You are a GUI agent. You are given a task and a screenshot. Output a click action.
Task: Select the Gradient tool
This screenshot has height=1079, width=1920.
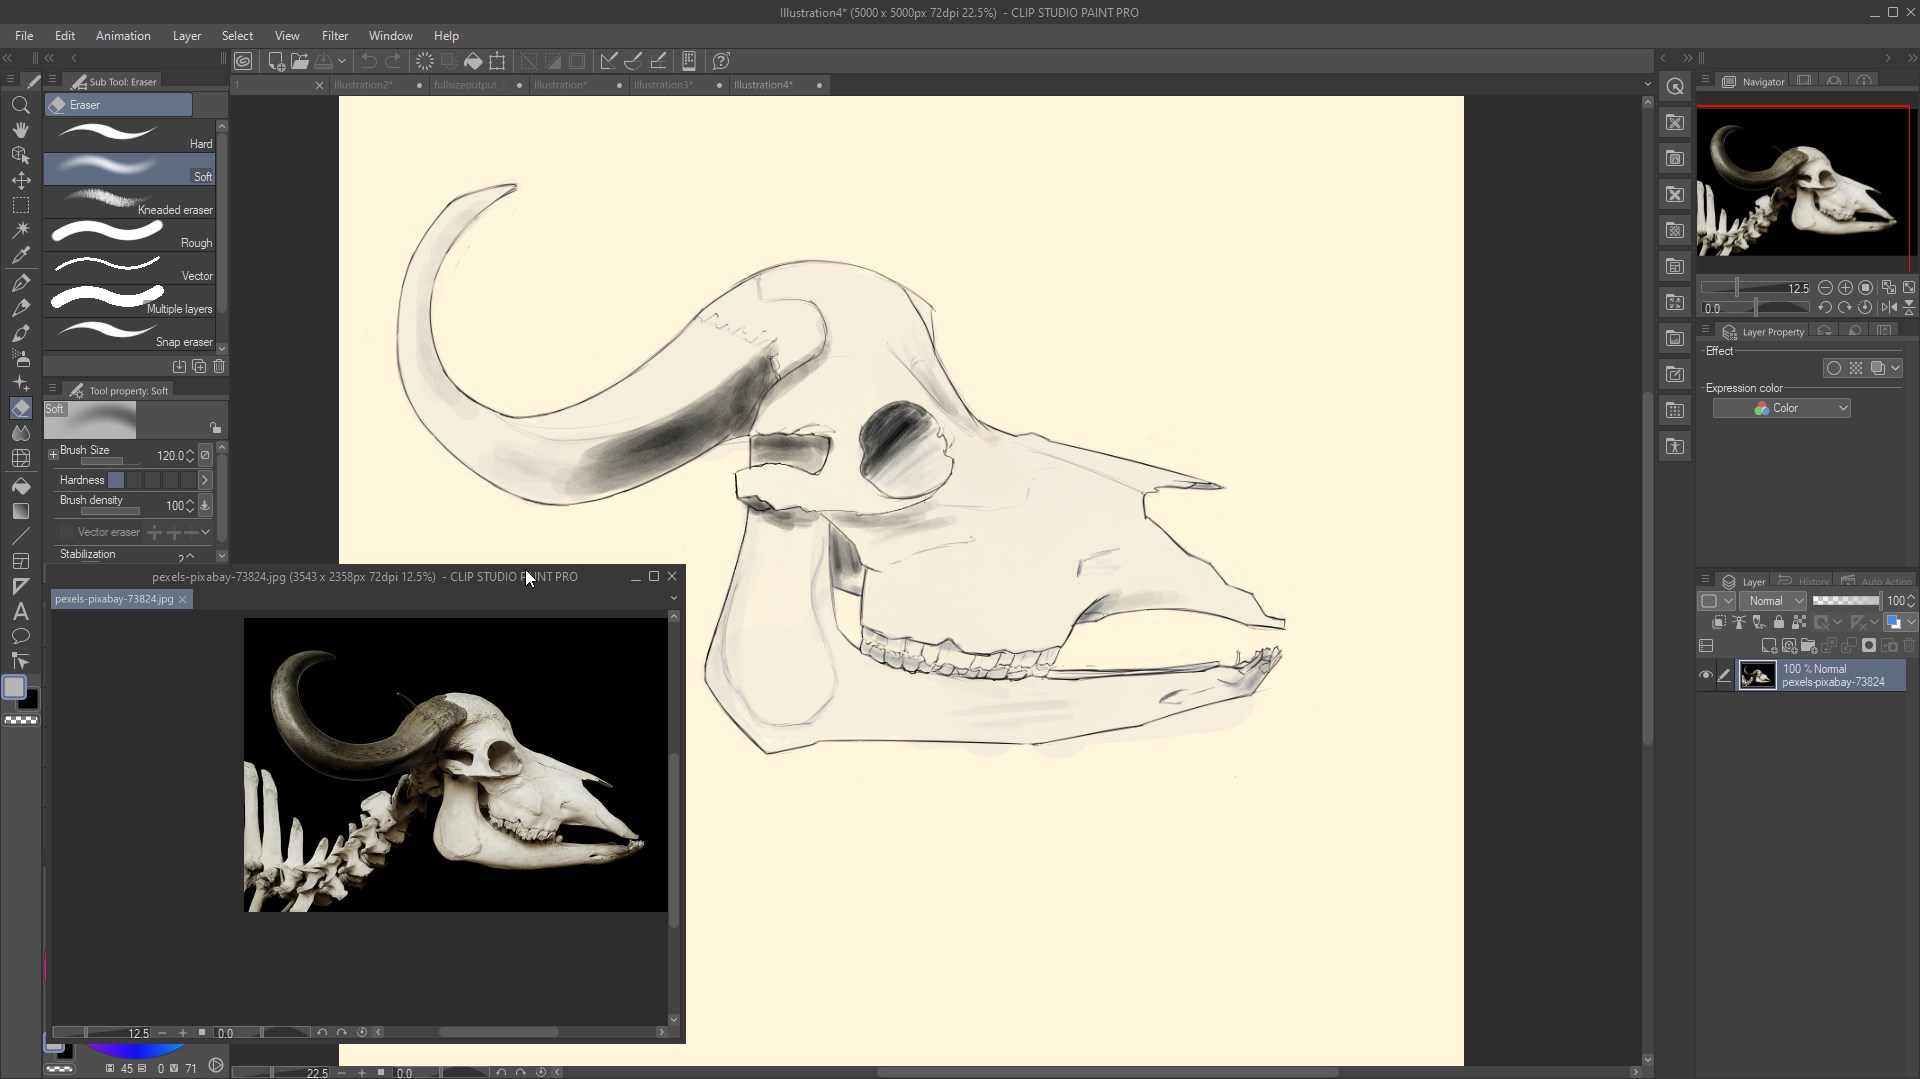pyautogui.click(x=20, y=511)
